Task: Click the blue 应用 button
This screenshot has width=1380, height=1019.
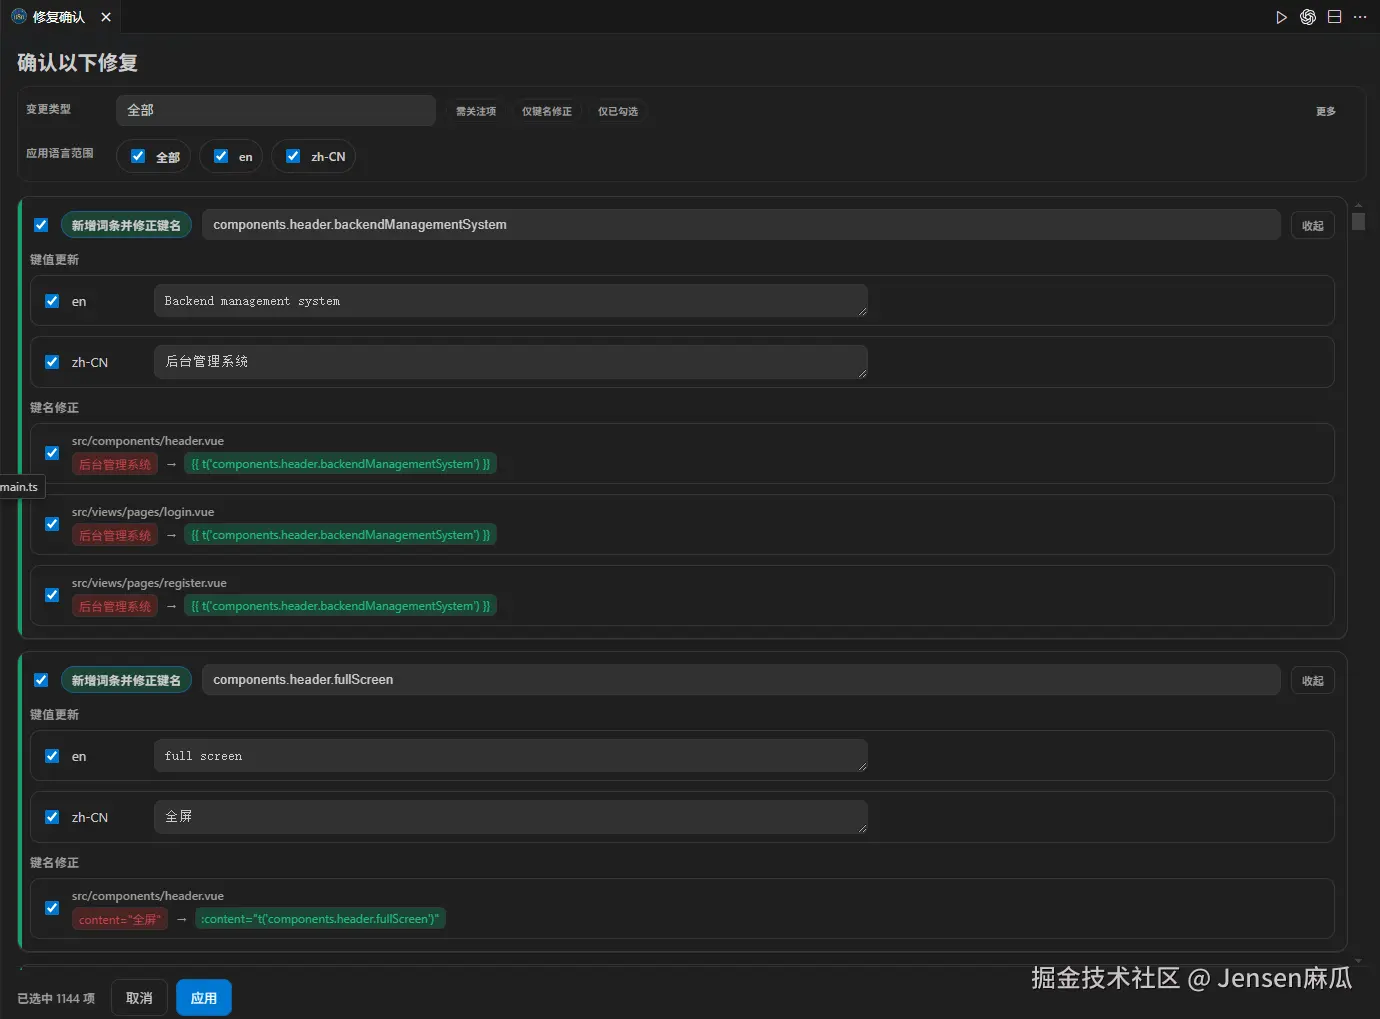Action: click(204, 998)
